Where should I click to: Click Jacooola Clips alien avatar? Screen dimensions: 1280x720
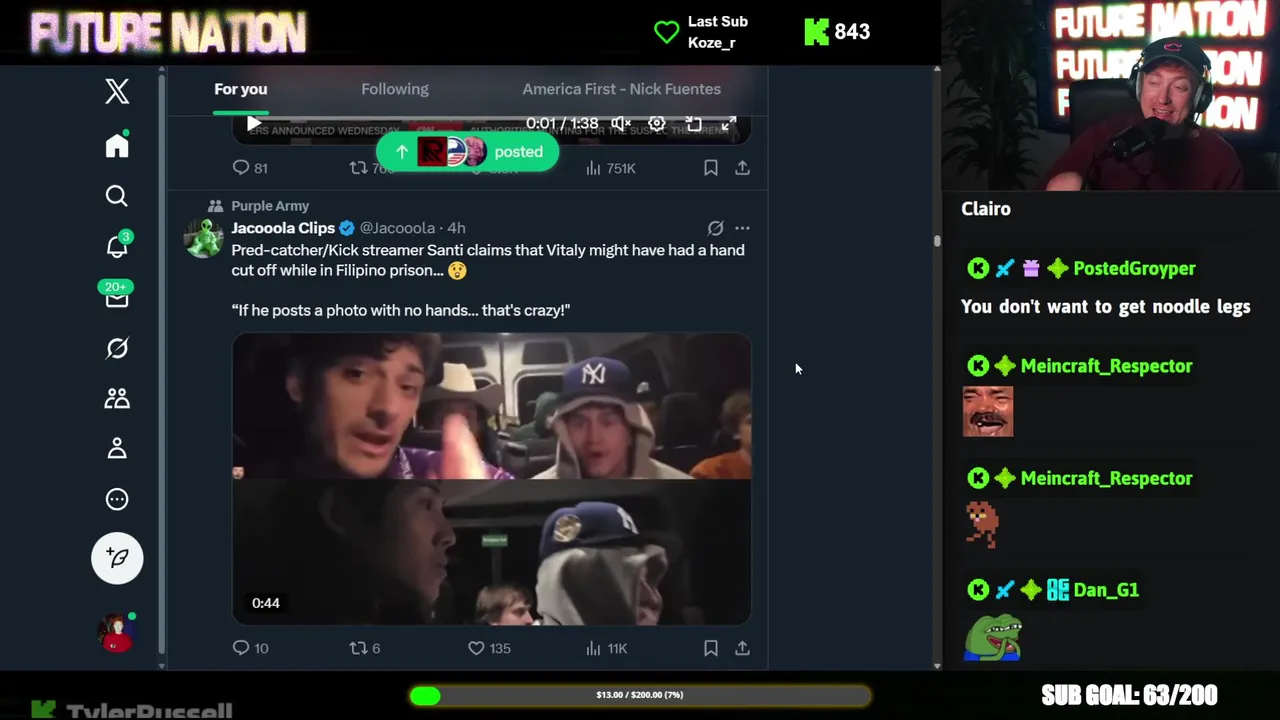tap(204, 238)
